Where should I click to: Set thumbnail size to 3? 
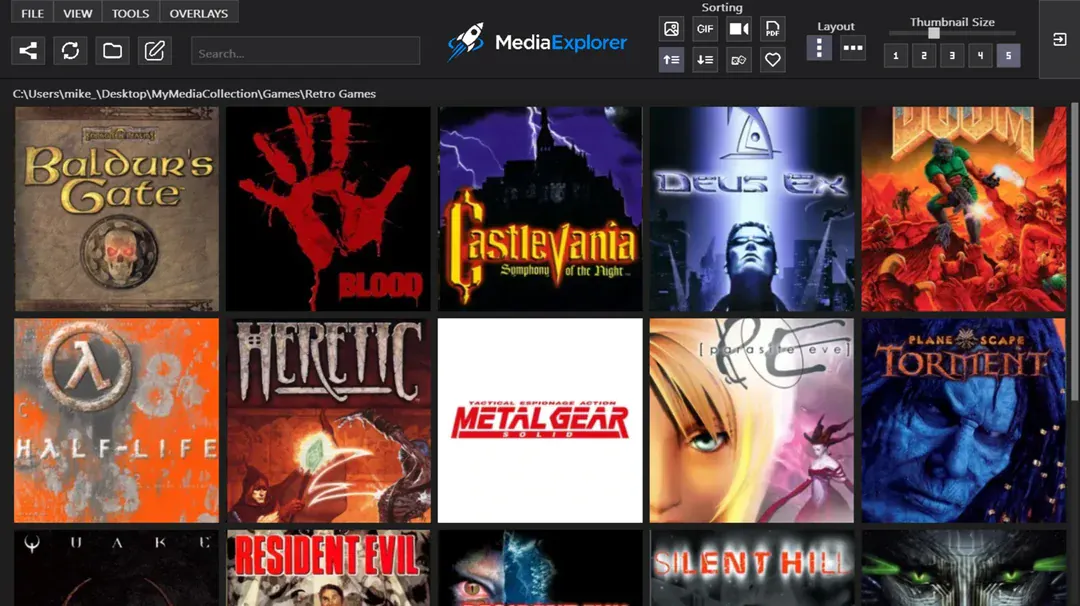point(952,56)
